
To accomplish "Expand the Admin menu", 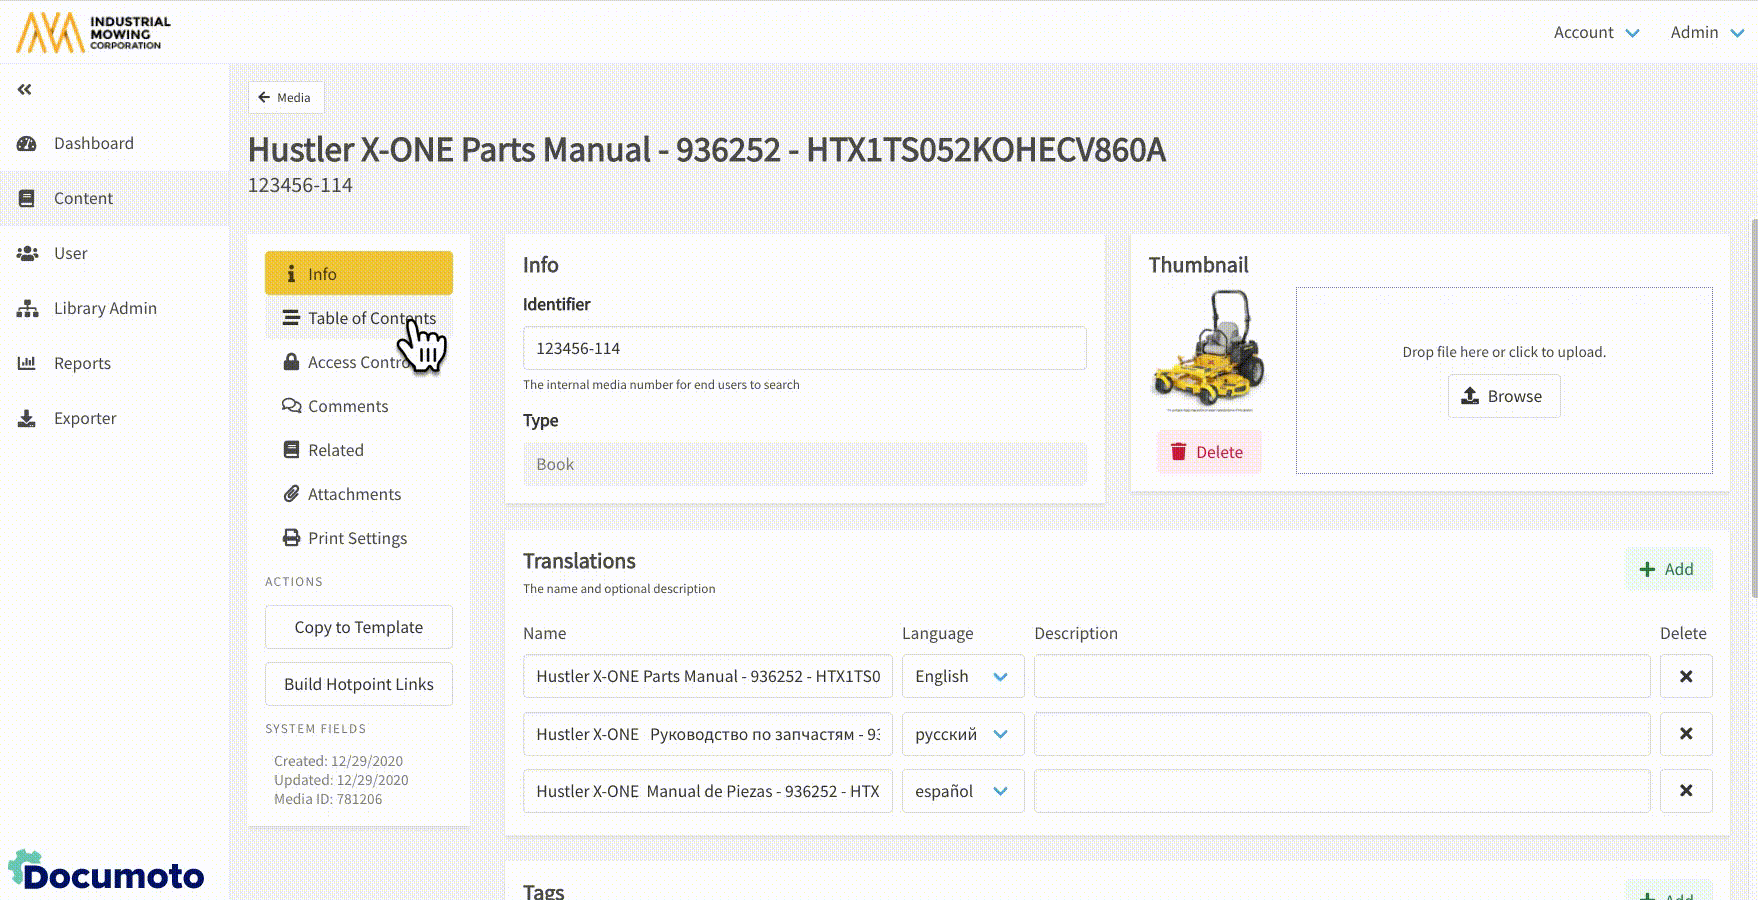I will click(1706, 32).
